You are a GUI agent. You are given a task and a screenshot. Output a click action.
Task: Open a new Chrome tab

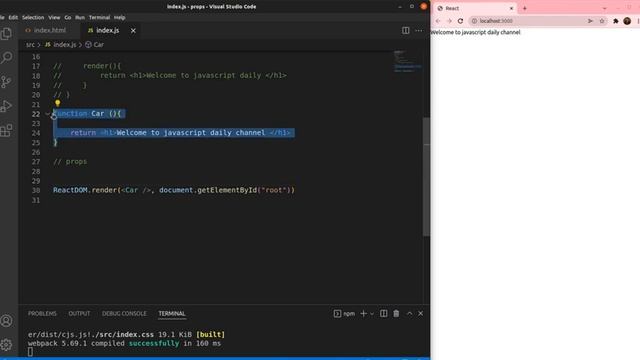525,8
